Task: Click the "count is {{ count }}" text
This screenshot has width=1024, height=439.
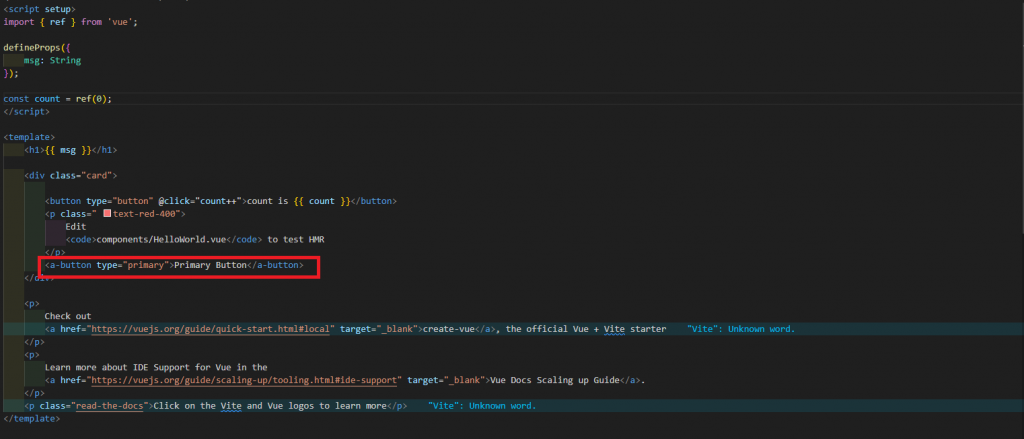Action: (x=299, y=201)
